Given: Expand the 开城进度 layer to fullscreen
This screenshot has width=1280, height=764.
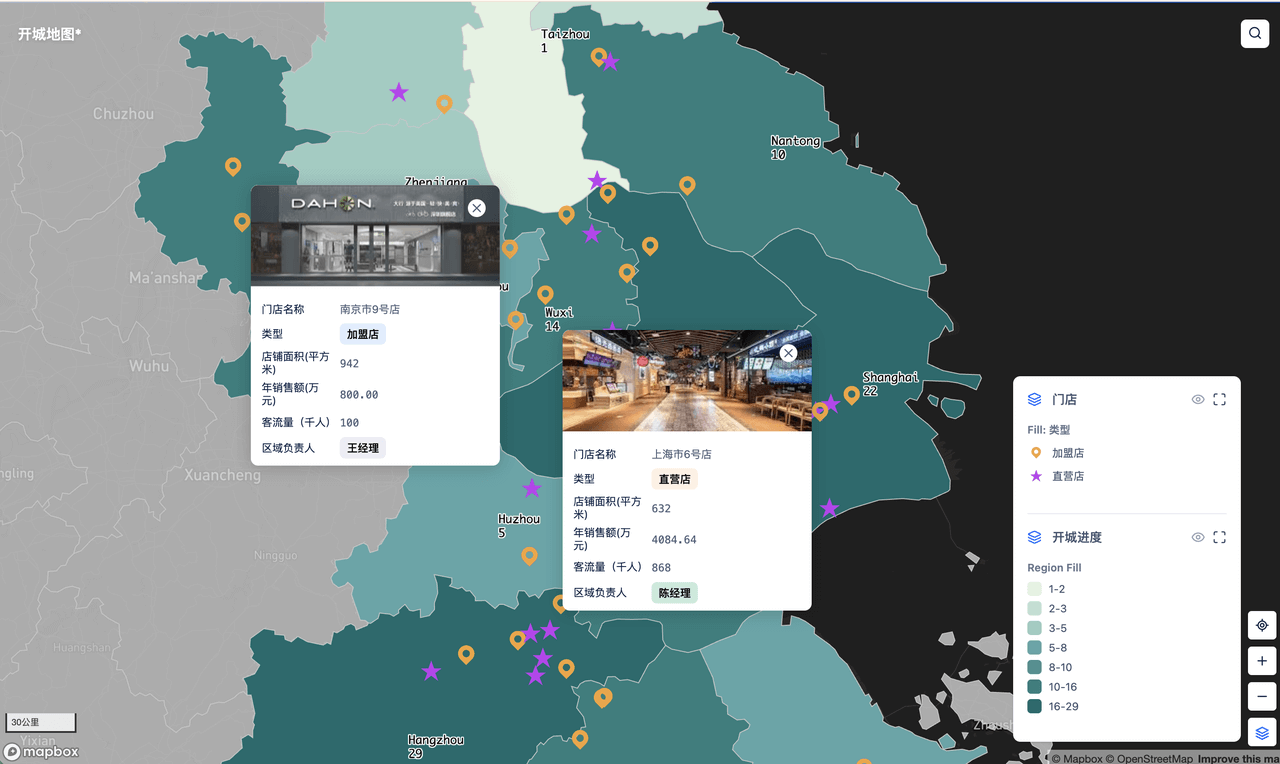Looking at the screenshot, I should [1219, 537].
